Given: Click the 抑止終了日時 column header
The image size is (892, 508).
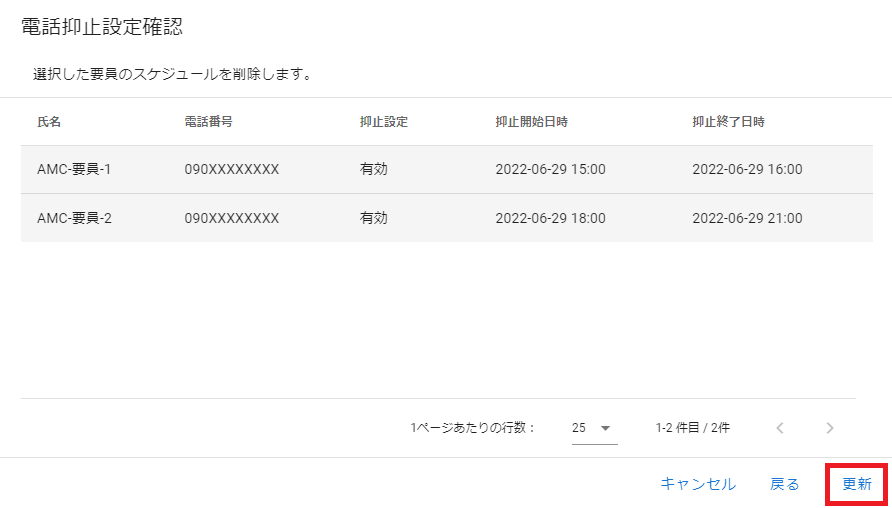Looking at the screenshot, I should click(729, 122).
